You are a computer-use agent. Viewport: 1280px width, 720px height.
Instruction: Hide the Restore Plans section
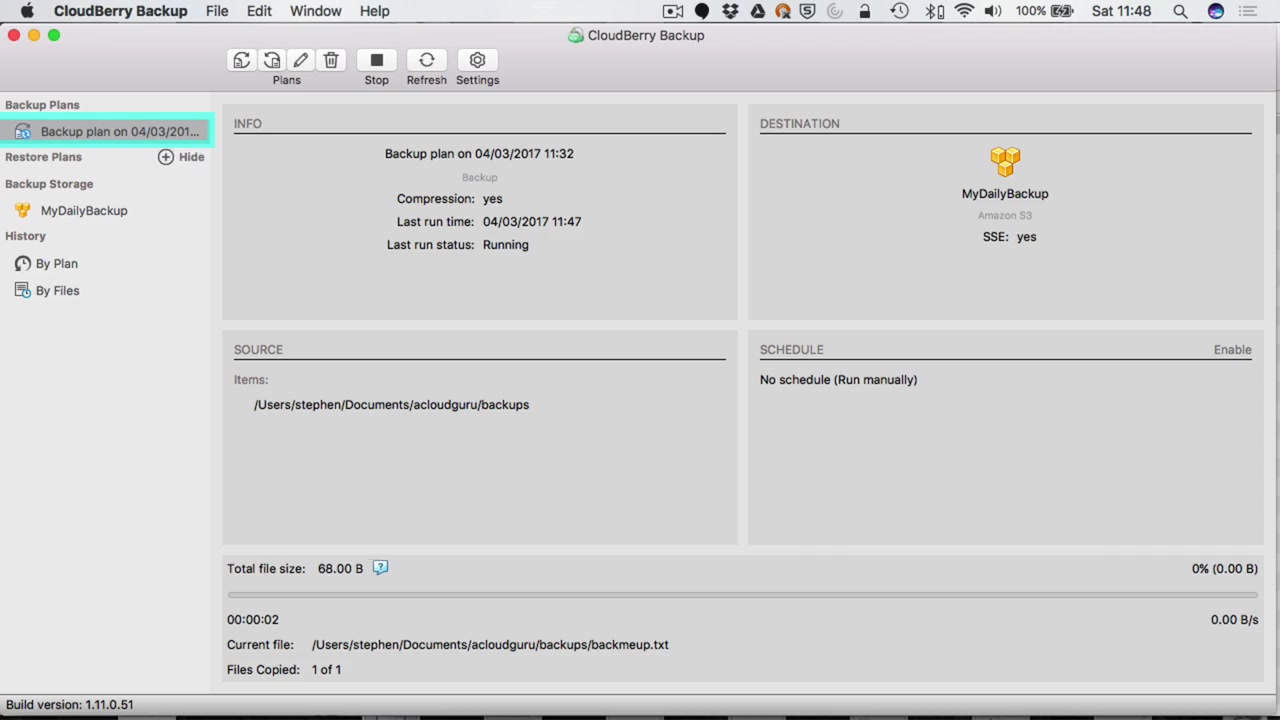click(x=191, y=157)
